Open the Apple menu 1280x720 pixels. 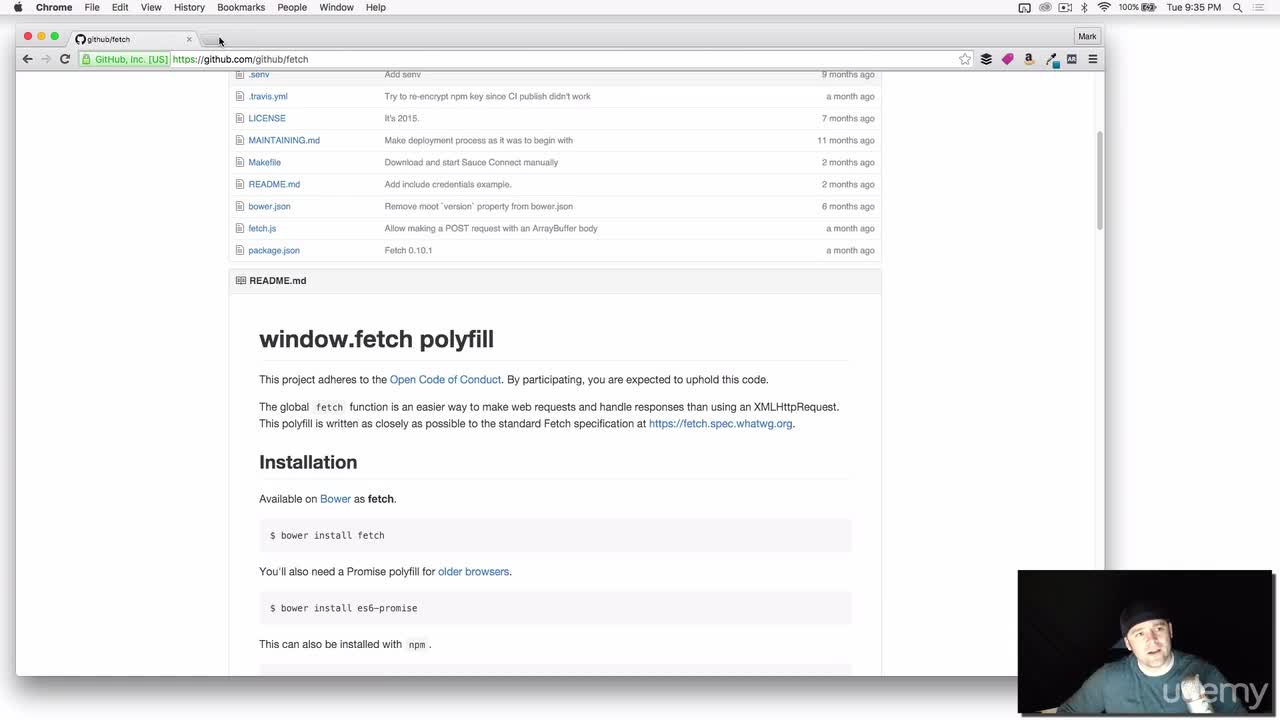18,7
